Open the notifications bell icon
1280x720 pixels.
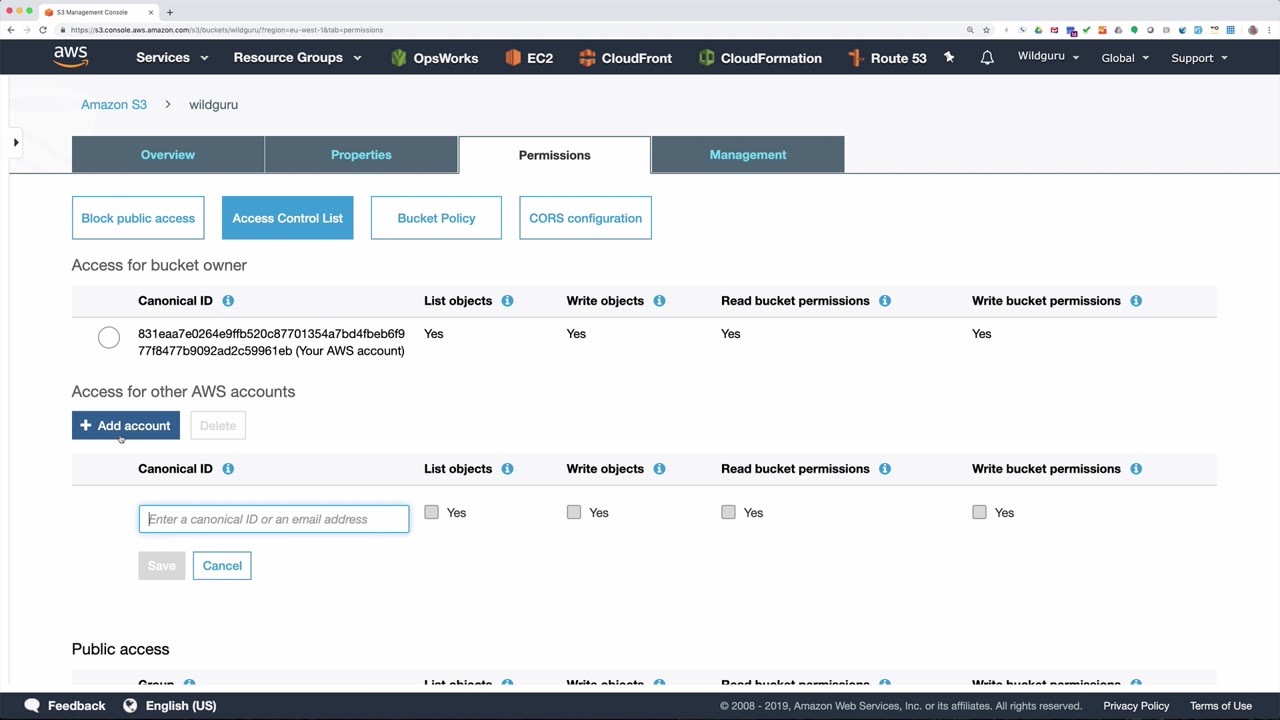coord(987,58)
